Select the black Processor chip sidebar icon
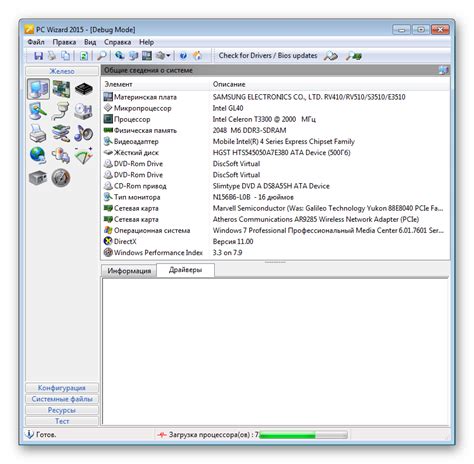 [84, 89]
